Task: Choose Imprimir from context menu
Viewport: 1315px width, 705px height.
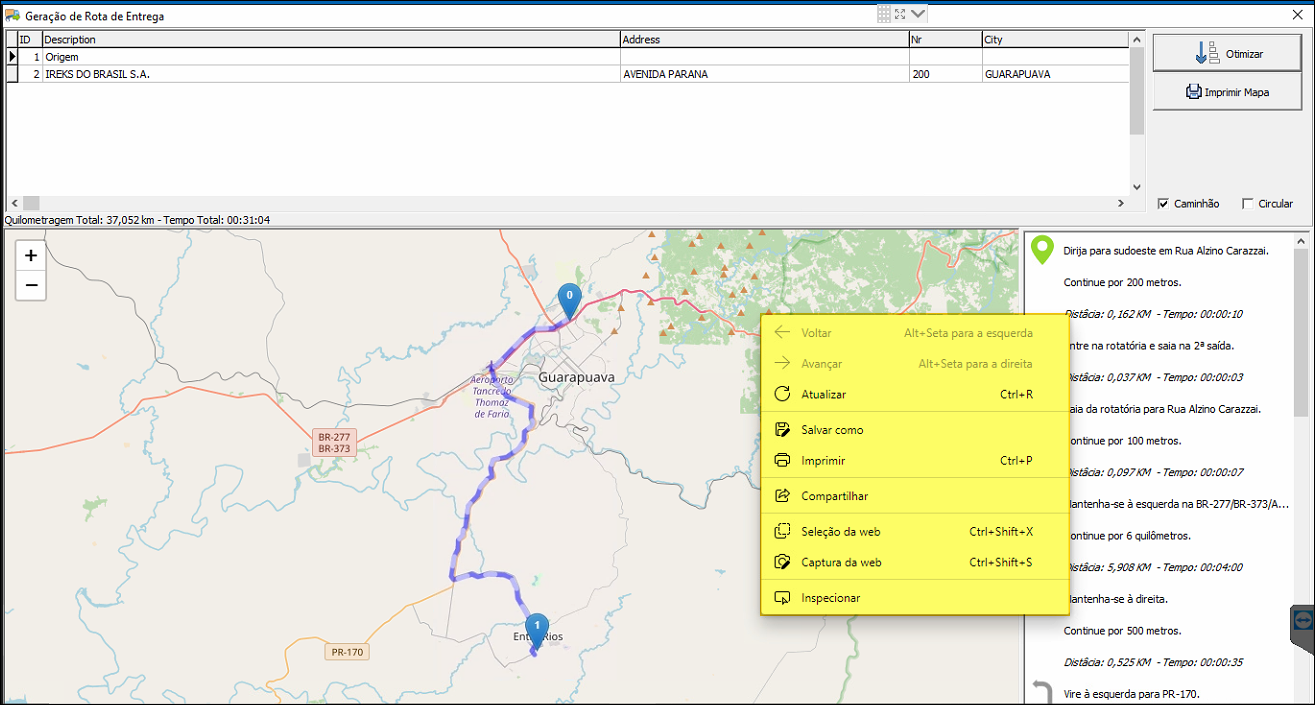Action: (914, 461)
